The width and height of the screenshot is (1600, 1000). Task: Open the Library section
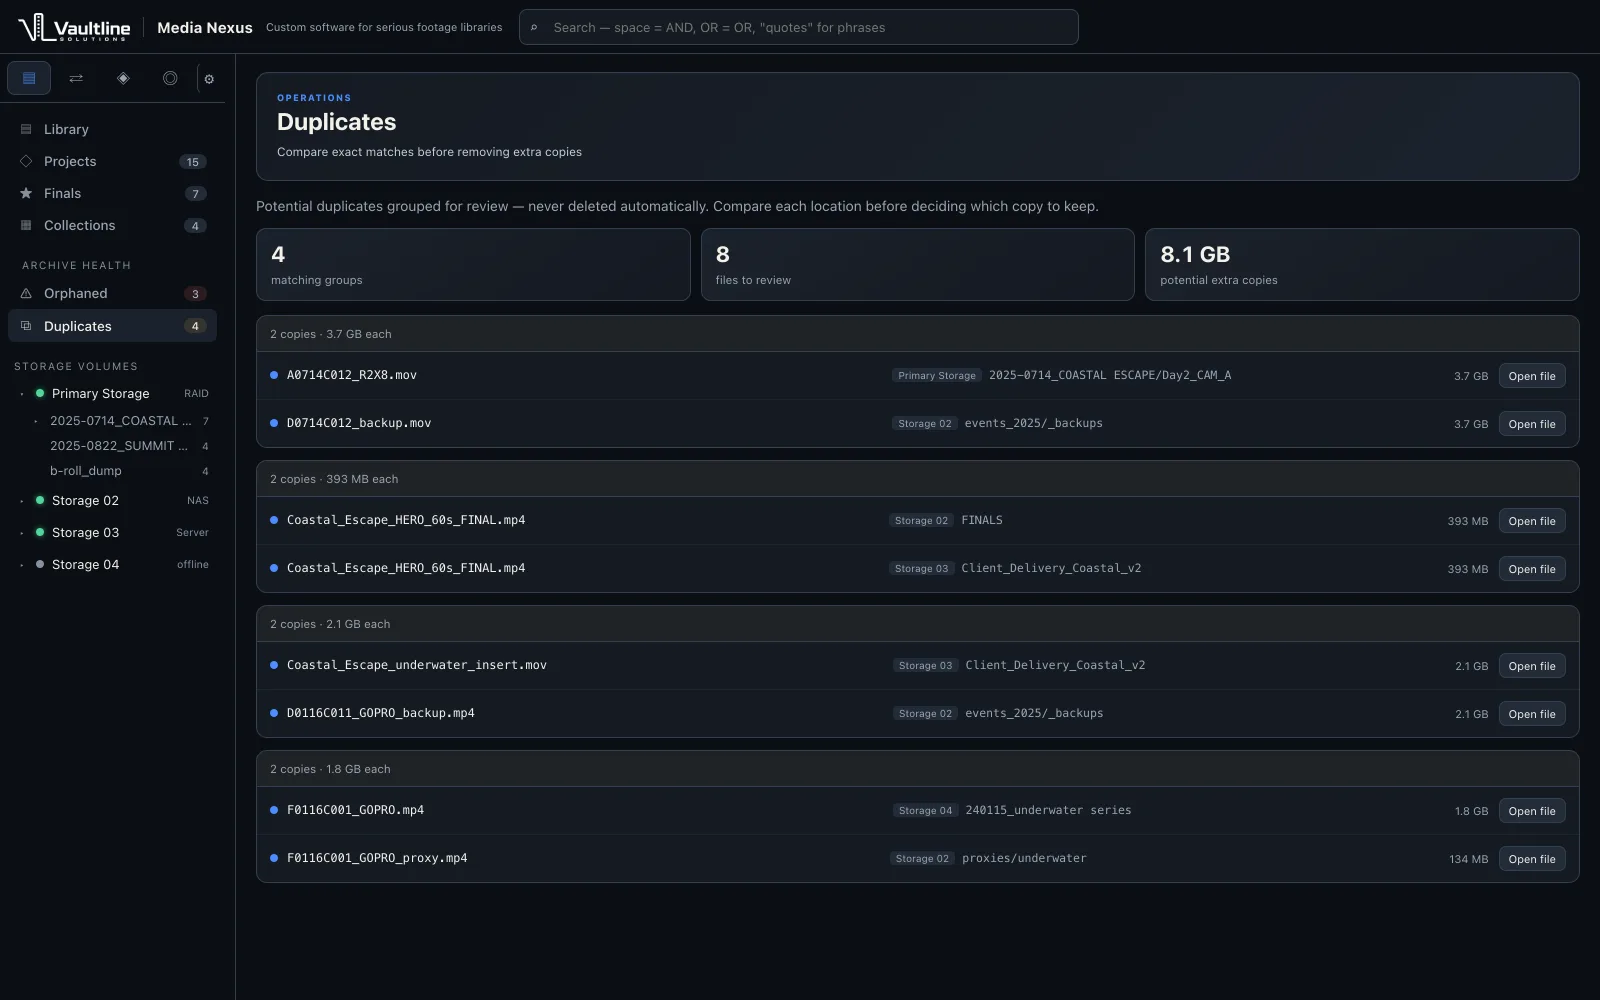tap(112, 129)
